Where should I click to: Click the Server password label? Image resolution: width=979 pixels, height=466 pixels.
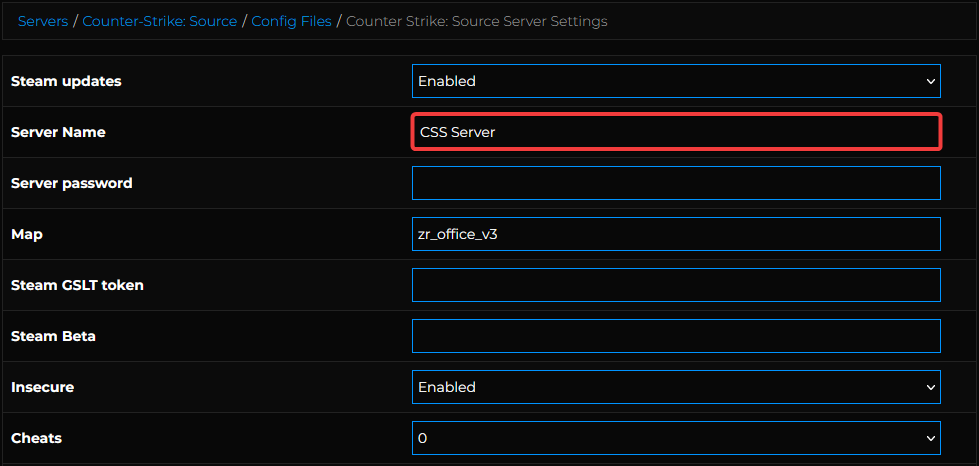tap(71, 183)
